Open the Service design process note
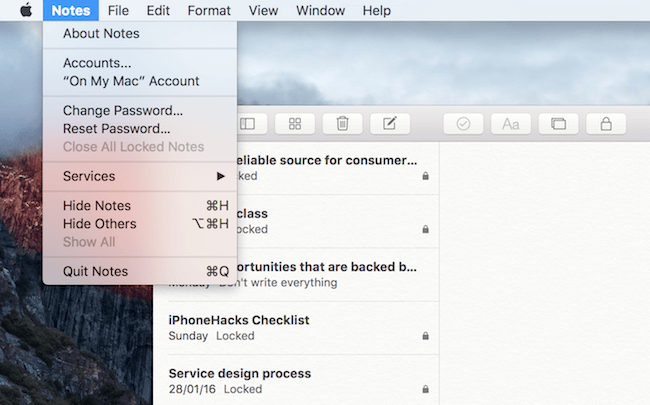650x405 pixels. [x=296, y=381]
